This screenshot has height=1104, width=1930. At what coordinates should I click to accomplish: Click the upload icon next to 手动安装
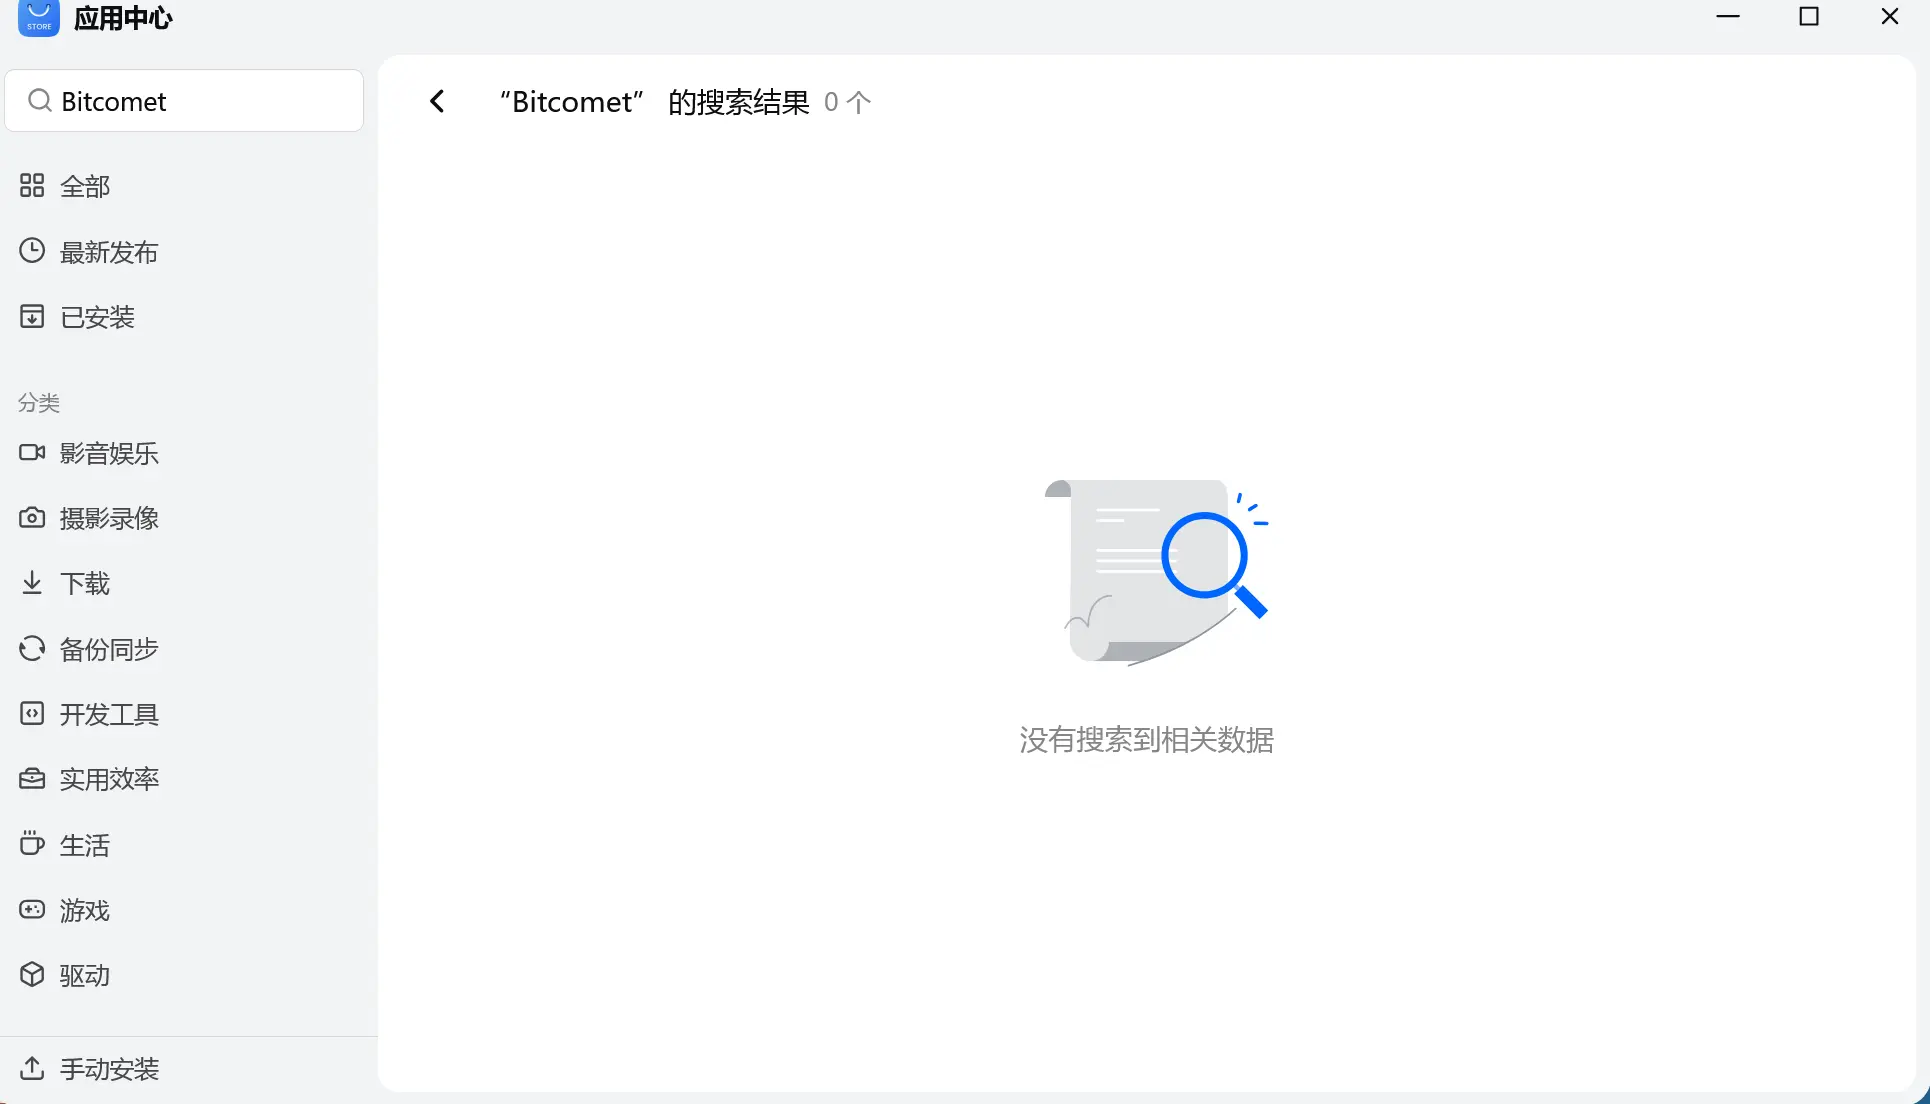(x=32, y=1069)
